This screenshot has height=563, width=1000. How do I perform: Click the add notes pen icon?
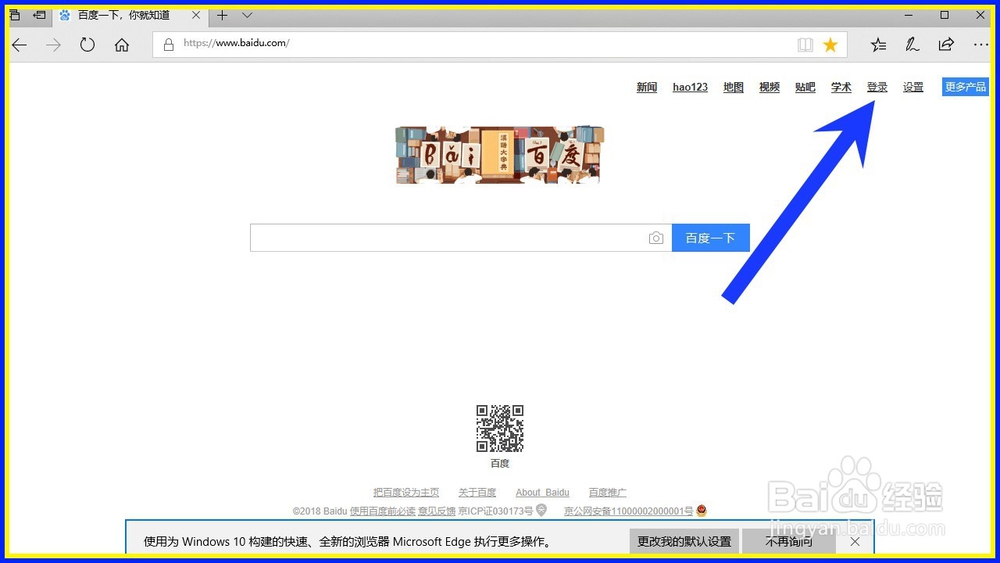click(912, 44)
